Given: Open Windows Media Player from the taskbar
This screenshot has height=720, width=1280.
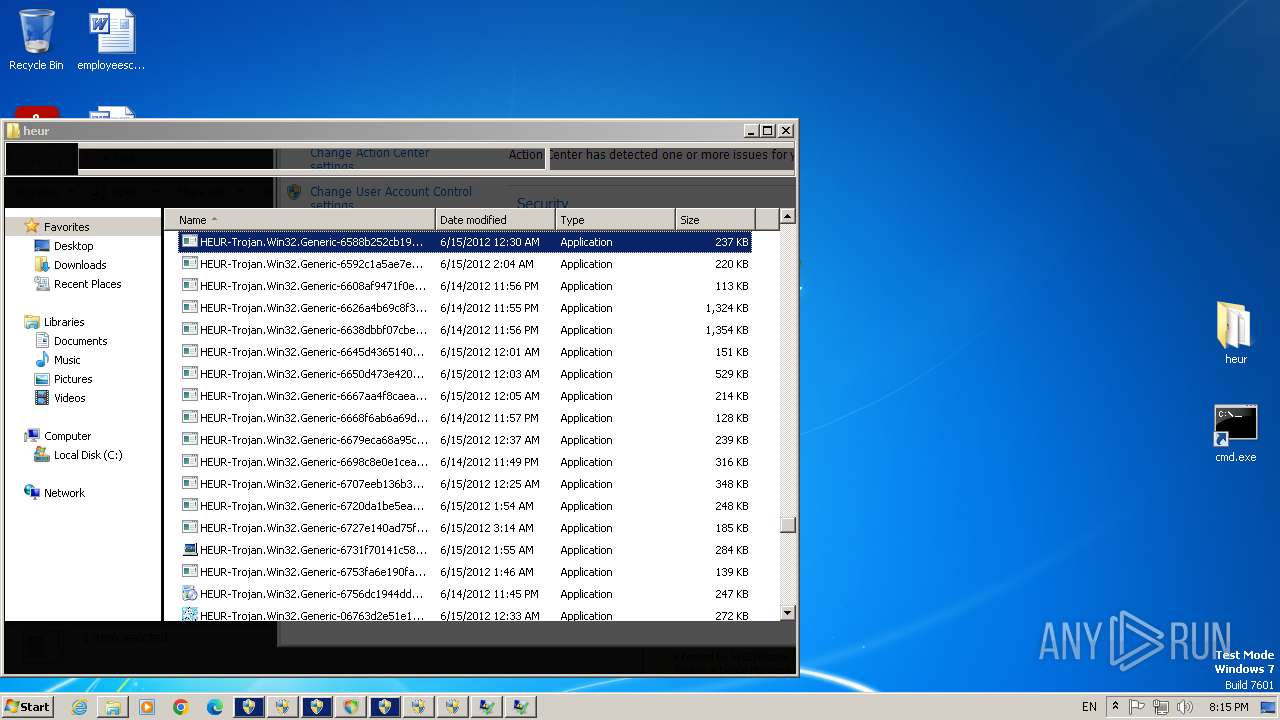Looking at the screenshot, I should coord(147,707).
